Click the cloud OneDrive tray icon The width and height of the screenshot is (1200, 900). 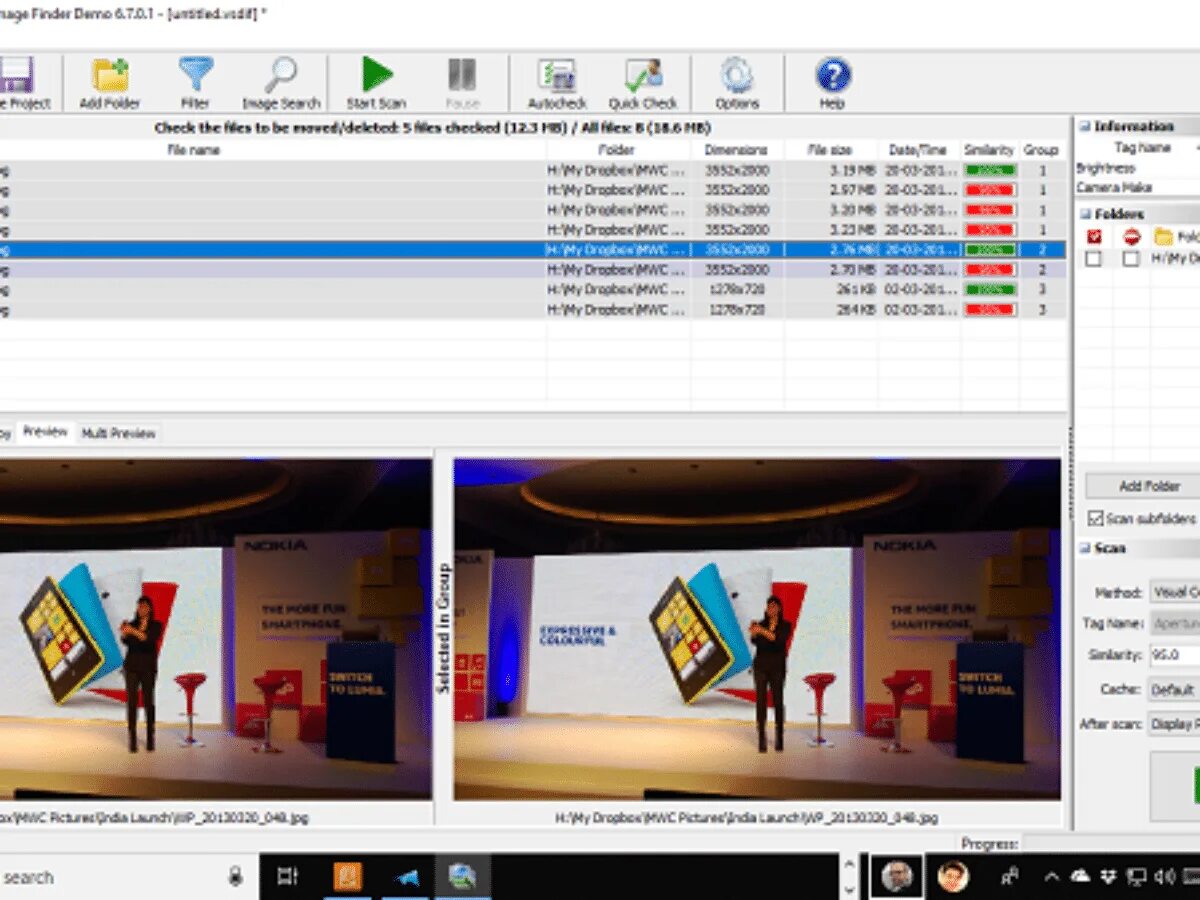[x=1080, y=877]
